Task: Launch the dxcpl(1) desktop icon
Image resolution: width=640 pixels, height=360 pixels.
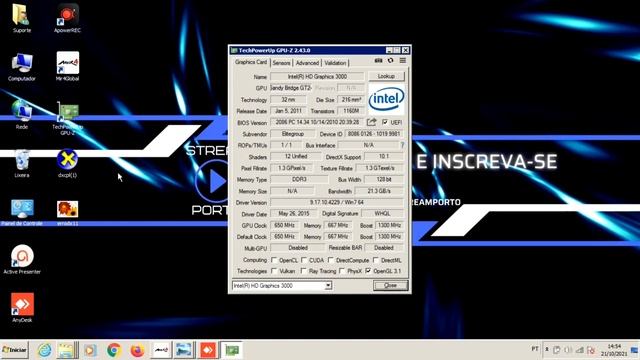Action: click(x=67, y=163)
